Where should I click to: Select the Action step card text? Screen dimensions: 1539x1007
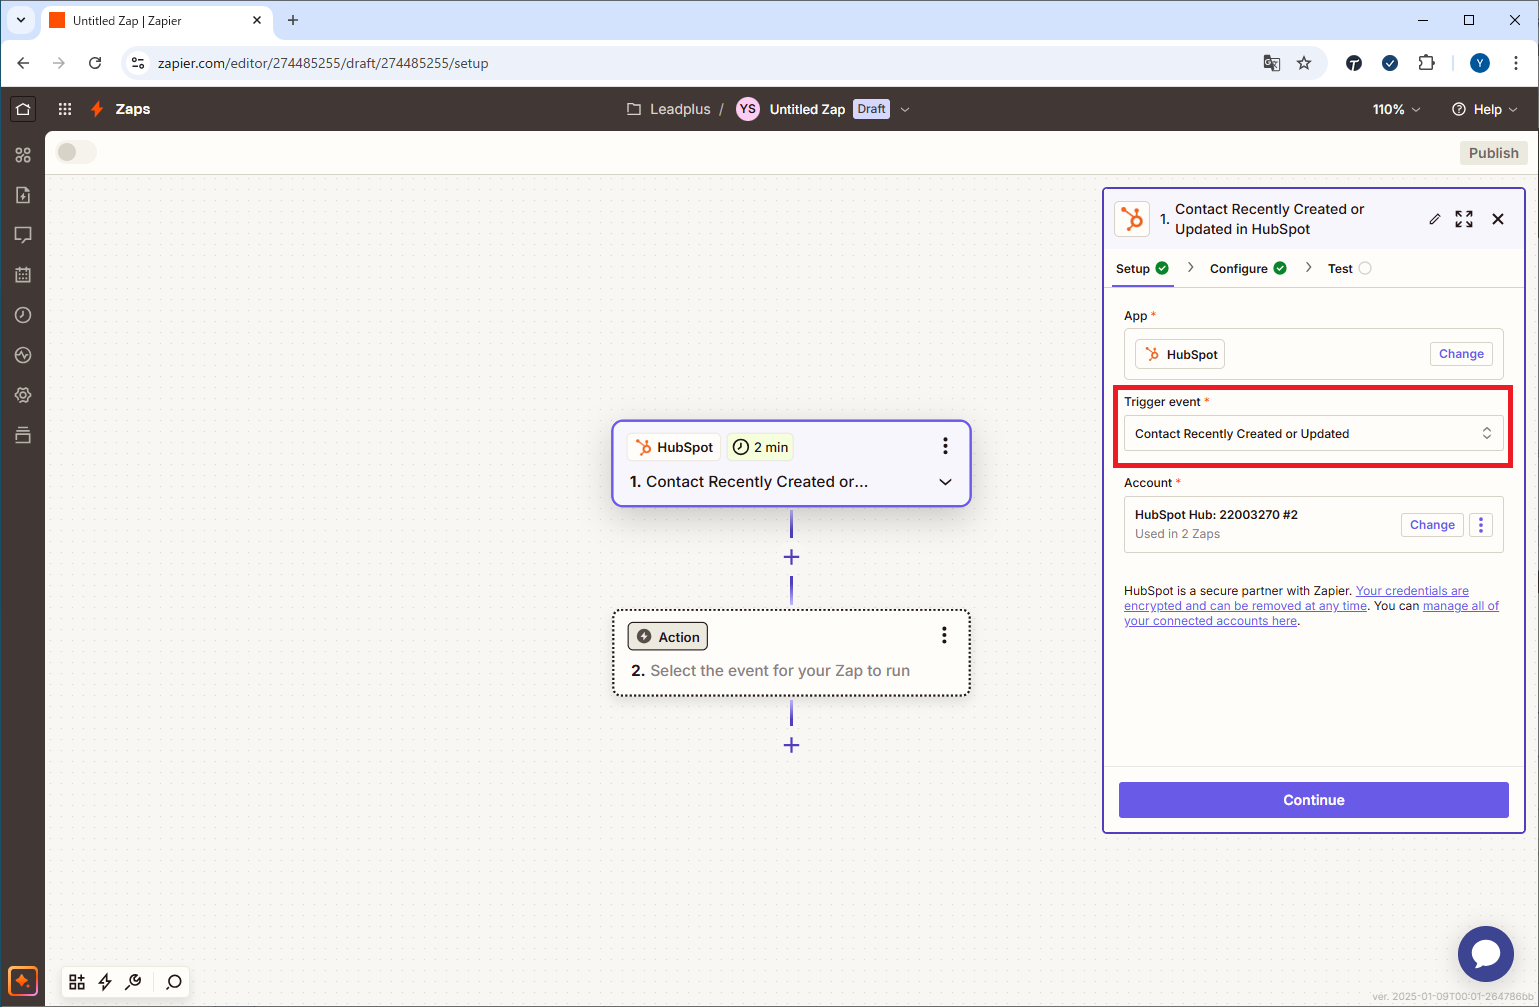click(780, 671)
